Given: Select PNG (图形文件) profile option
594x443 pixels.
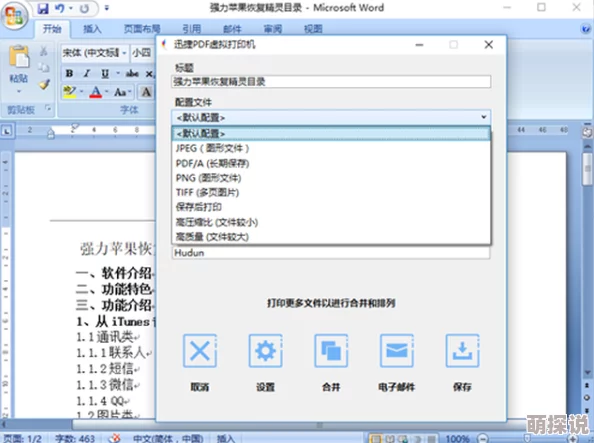Looking at the screenshot, I should point(331,178).
